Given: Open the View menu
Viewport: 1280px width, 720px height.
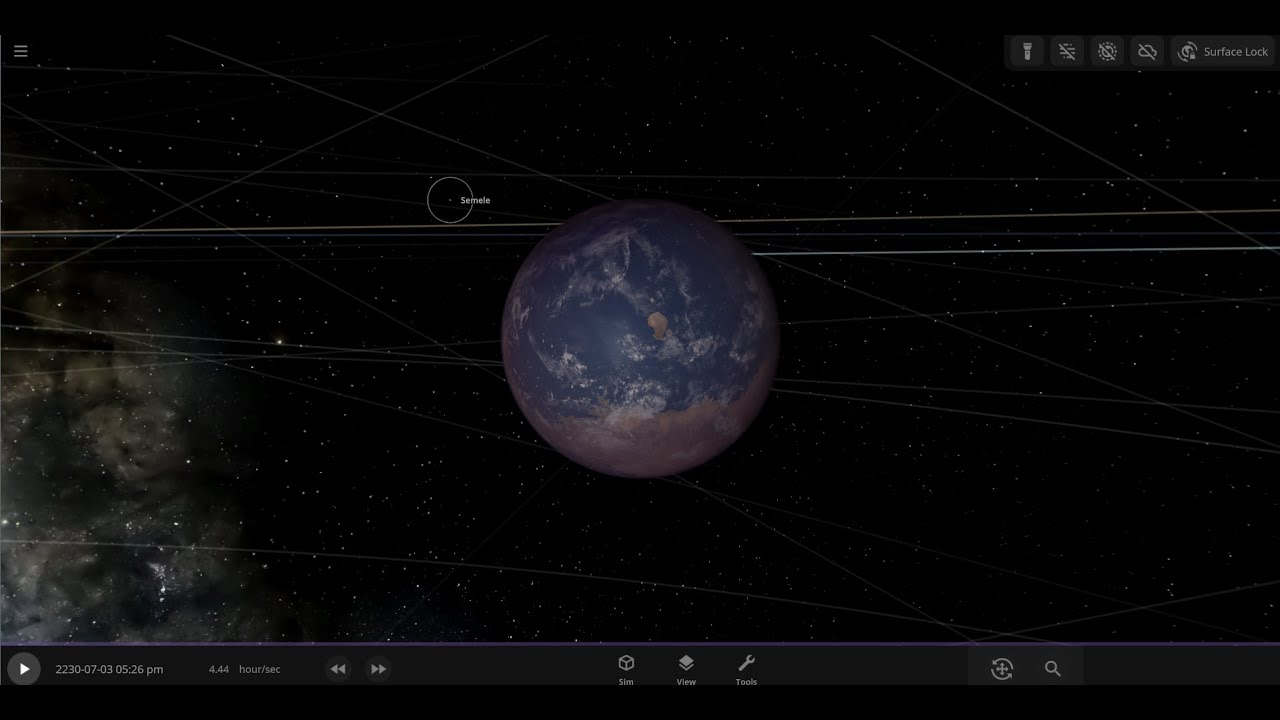Looking at the screenshot, I should 686,670.
